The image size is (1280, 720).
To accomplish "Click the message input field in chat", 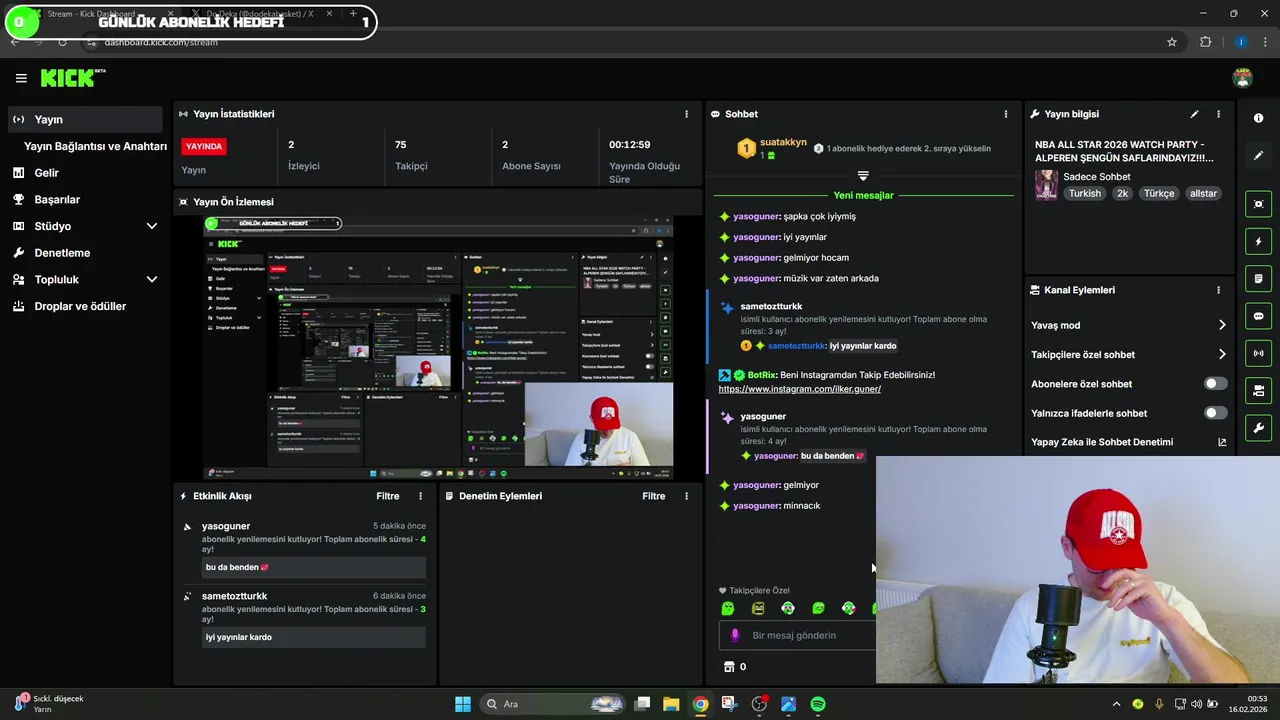I will point(797,635).
